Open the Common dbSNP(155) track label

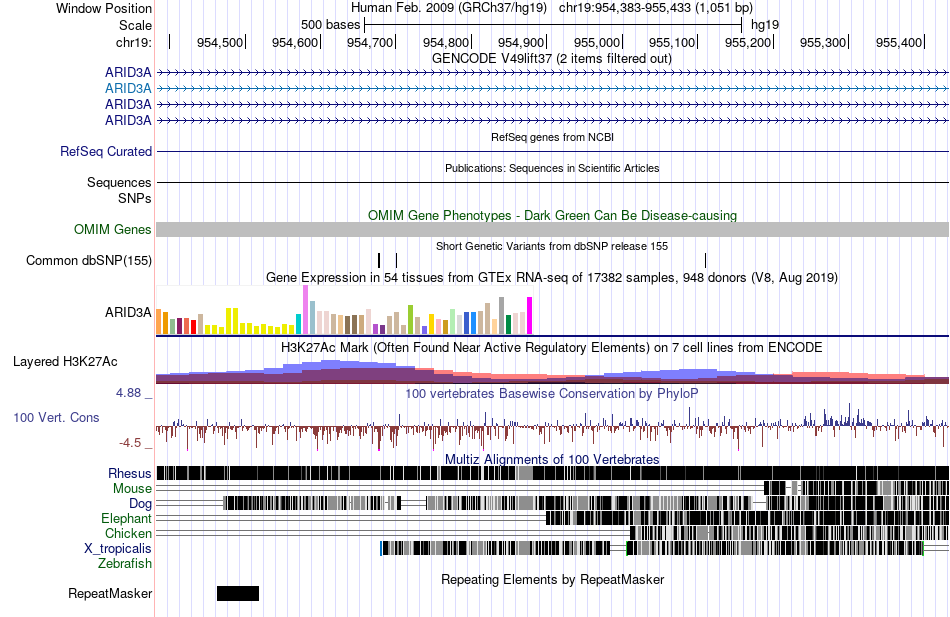(89, 261)
